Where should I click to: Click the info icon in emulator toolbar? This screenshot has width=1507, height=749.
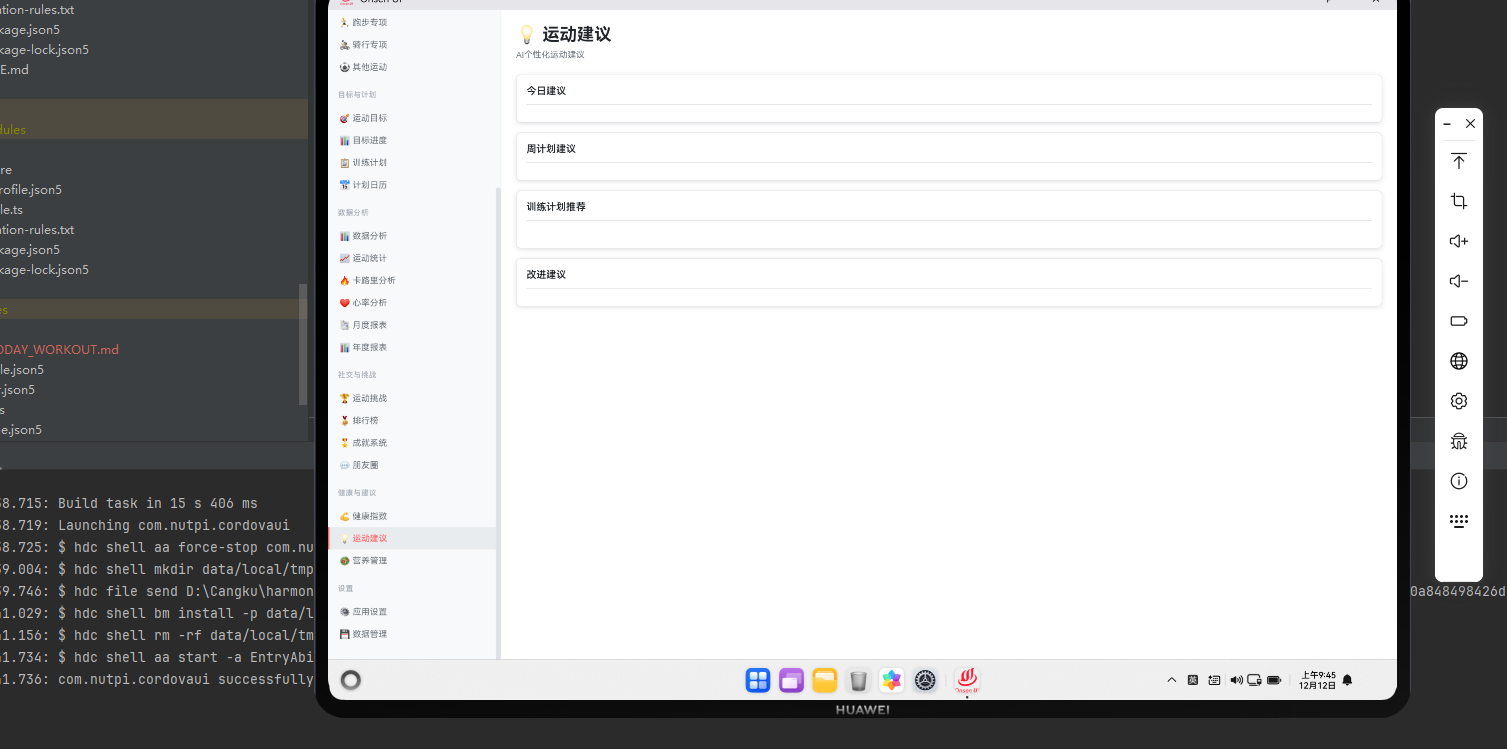[1459, 481]
